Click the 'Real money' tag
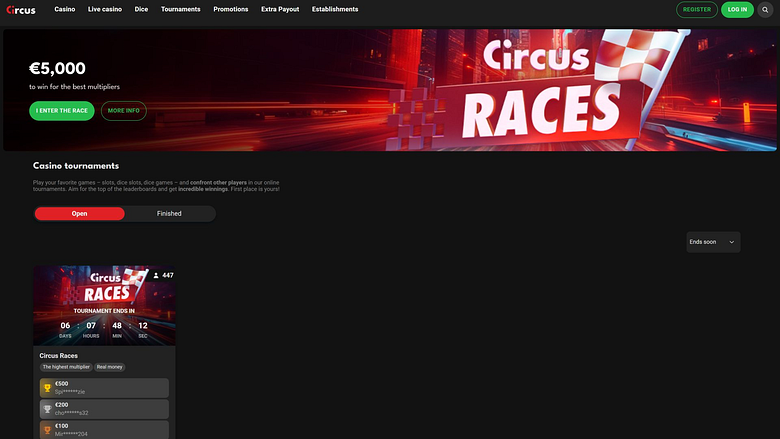Image resolution: width=780 pixels, height=439 pixels. 109,367
